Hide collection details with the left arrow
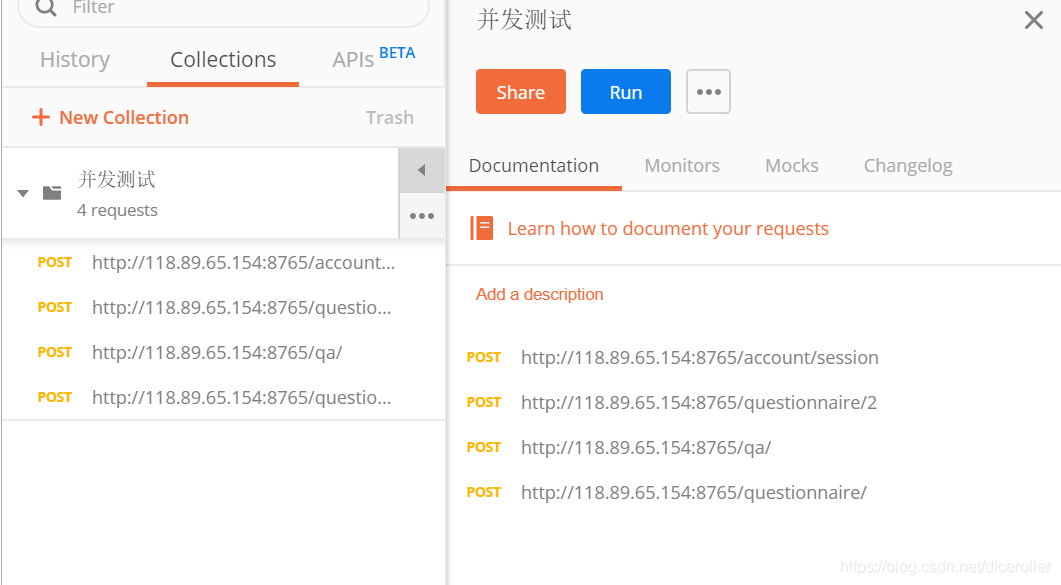The width and height of the screenshot is (1061, 585). (422, 170)
